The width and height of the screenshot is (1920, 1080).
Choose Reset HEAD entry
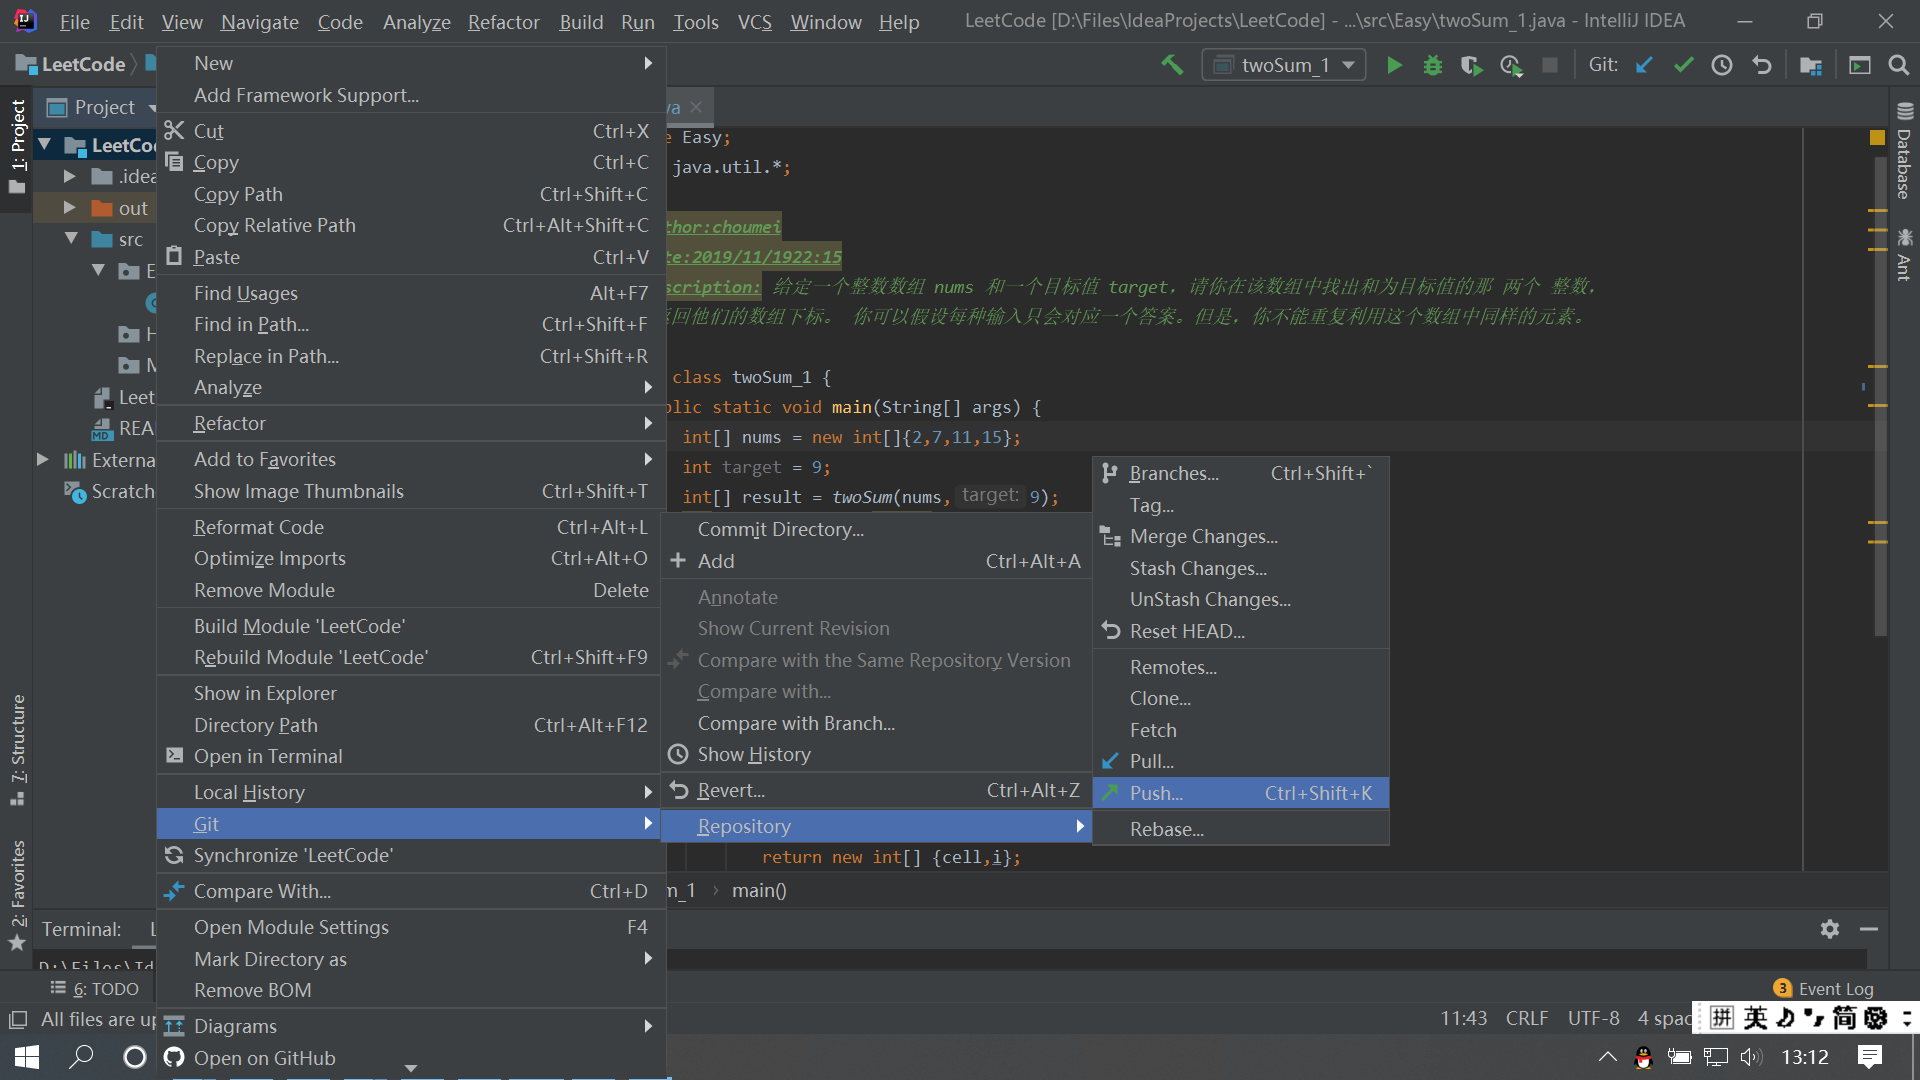(x=1241, y=631)
